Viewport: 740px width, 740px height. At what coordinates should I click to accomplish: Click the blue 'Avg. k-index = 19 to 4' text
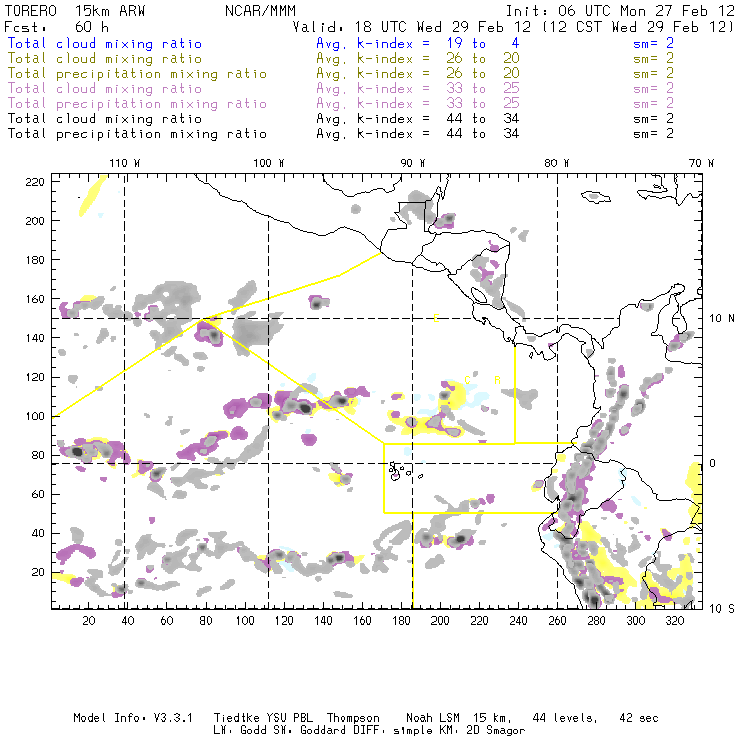click(418, 43)
